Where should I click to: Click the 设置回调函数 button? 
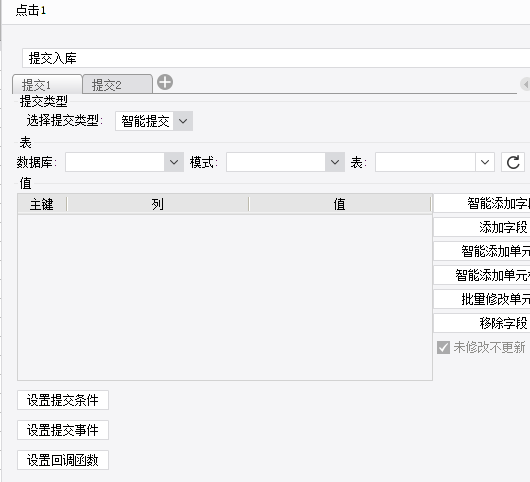[x=63, y=460]
